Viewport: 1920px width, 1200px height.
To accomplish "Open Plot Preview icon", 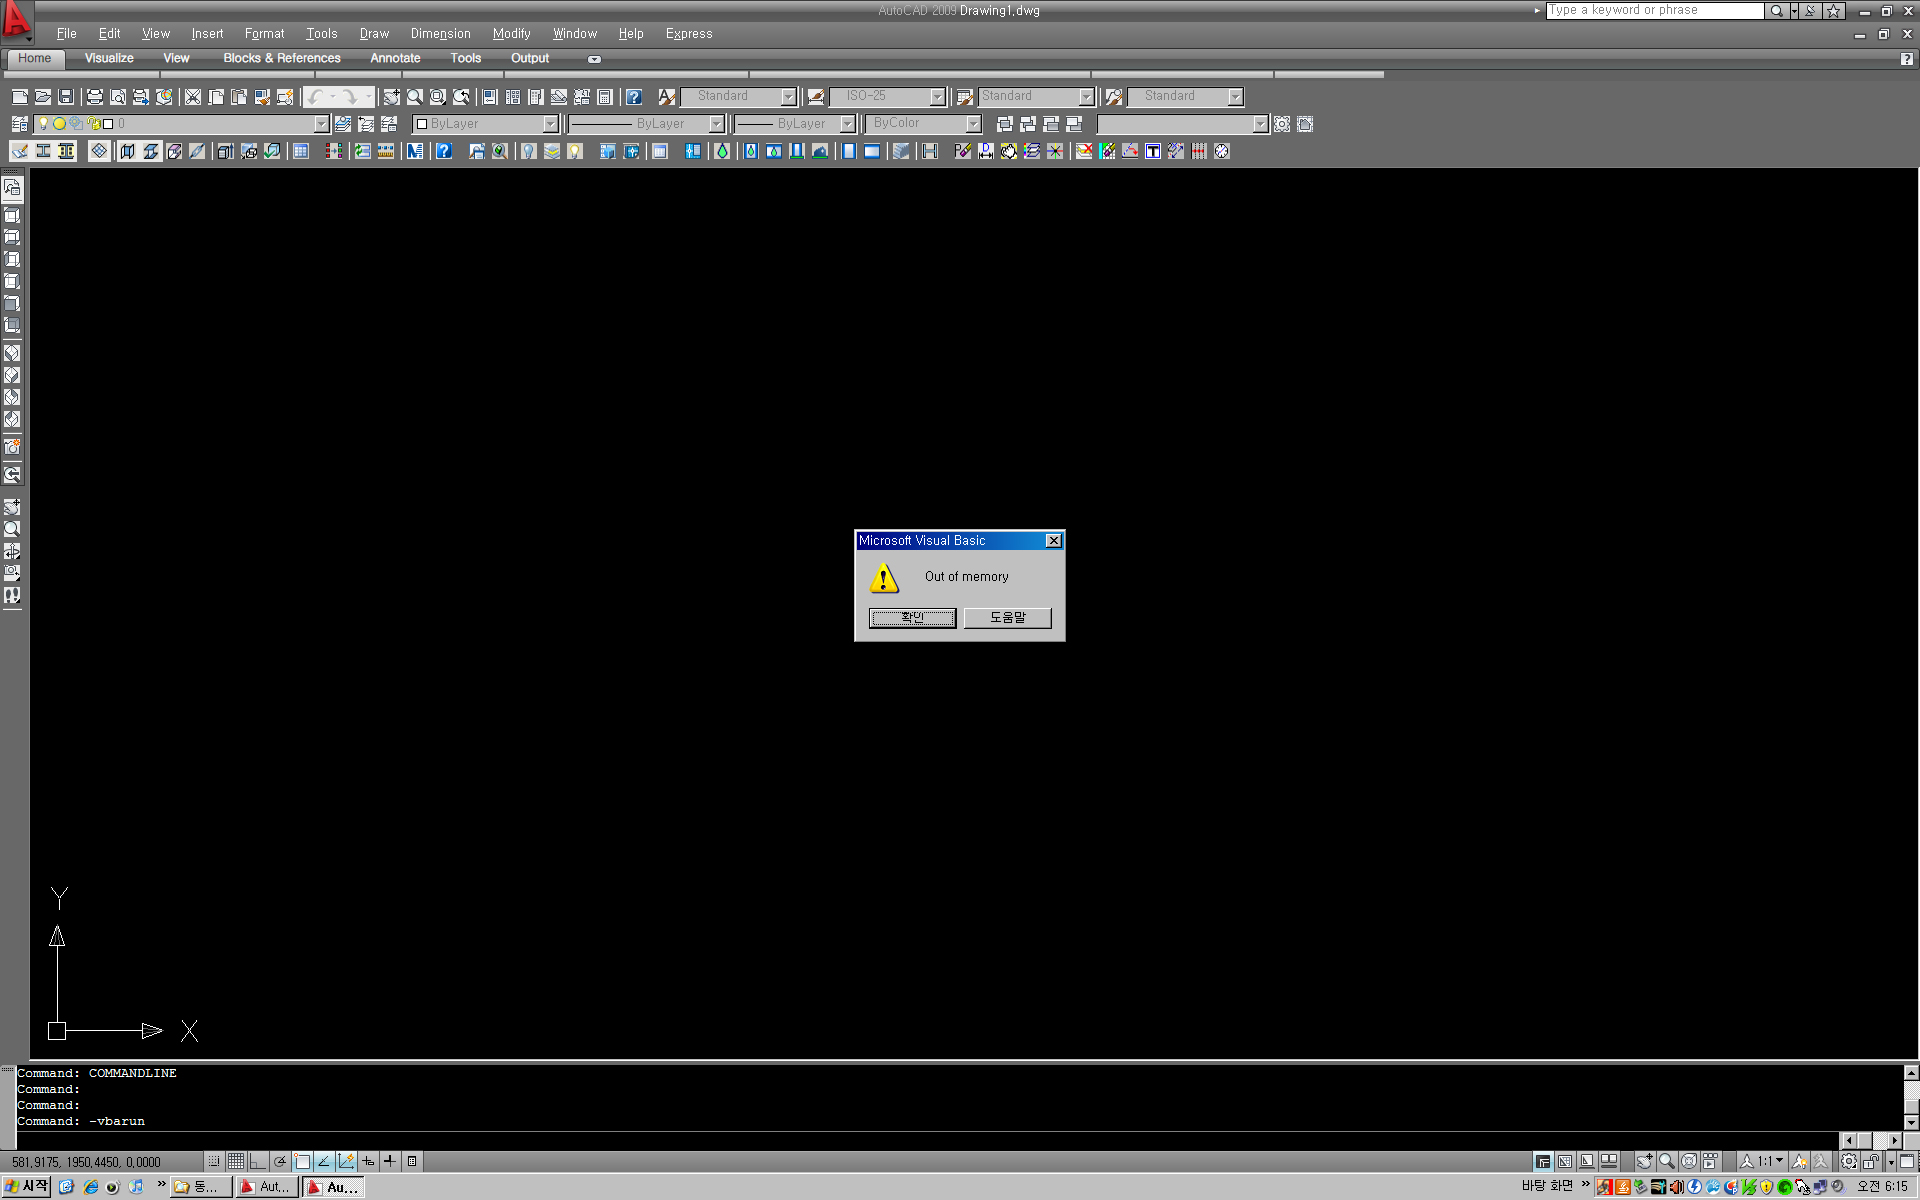I will pos(118,97).
